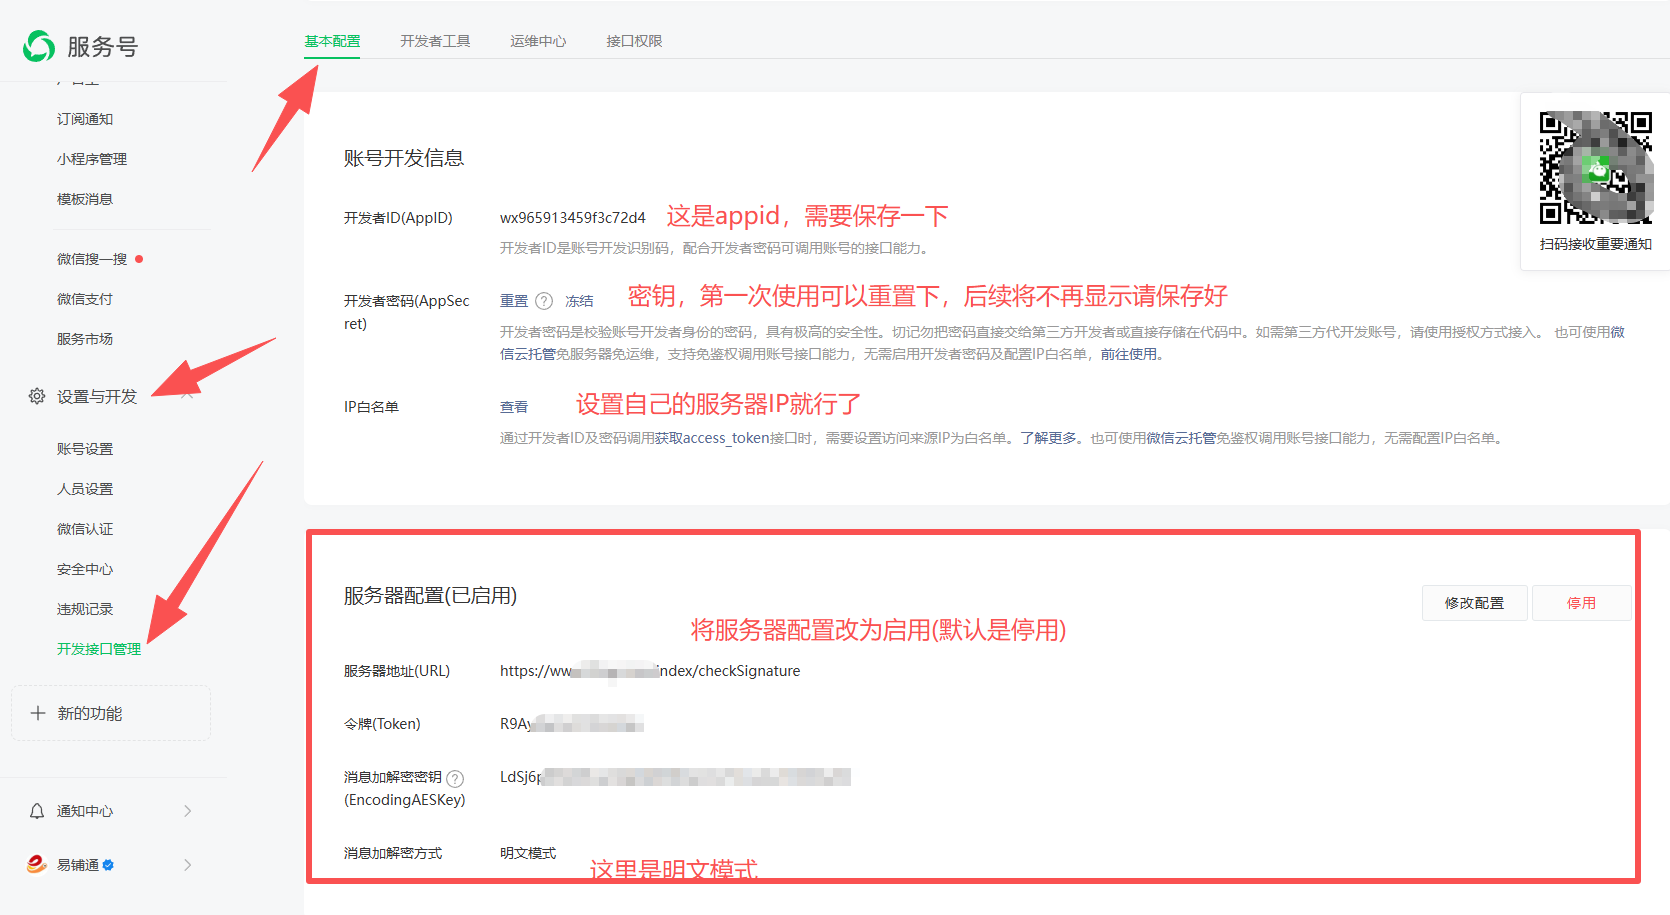The width and height of the screenshot is (1670, 915).
Task: Expand the 易铺通 account chevron
Action: [x=187, y=865]
